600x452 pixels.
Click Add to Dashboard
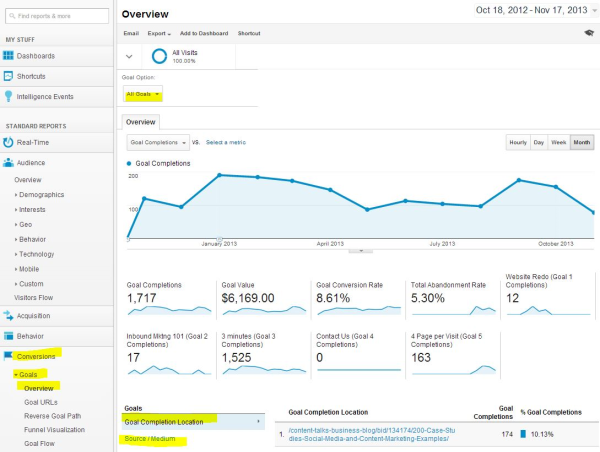point(204,33)
